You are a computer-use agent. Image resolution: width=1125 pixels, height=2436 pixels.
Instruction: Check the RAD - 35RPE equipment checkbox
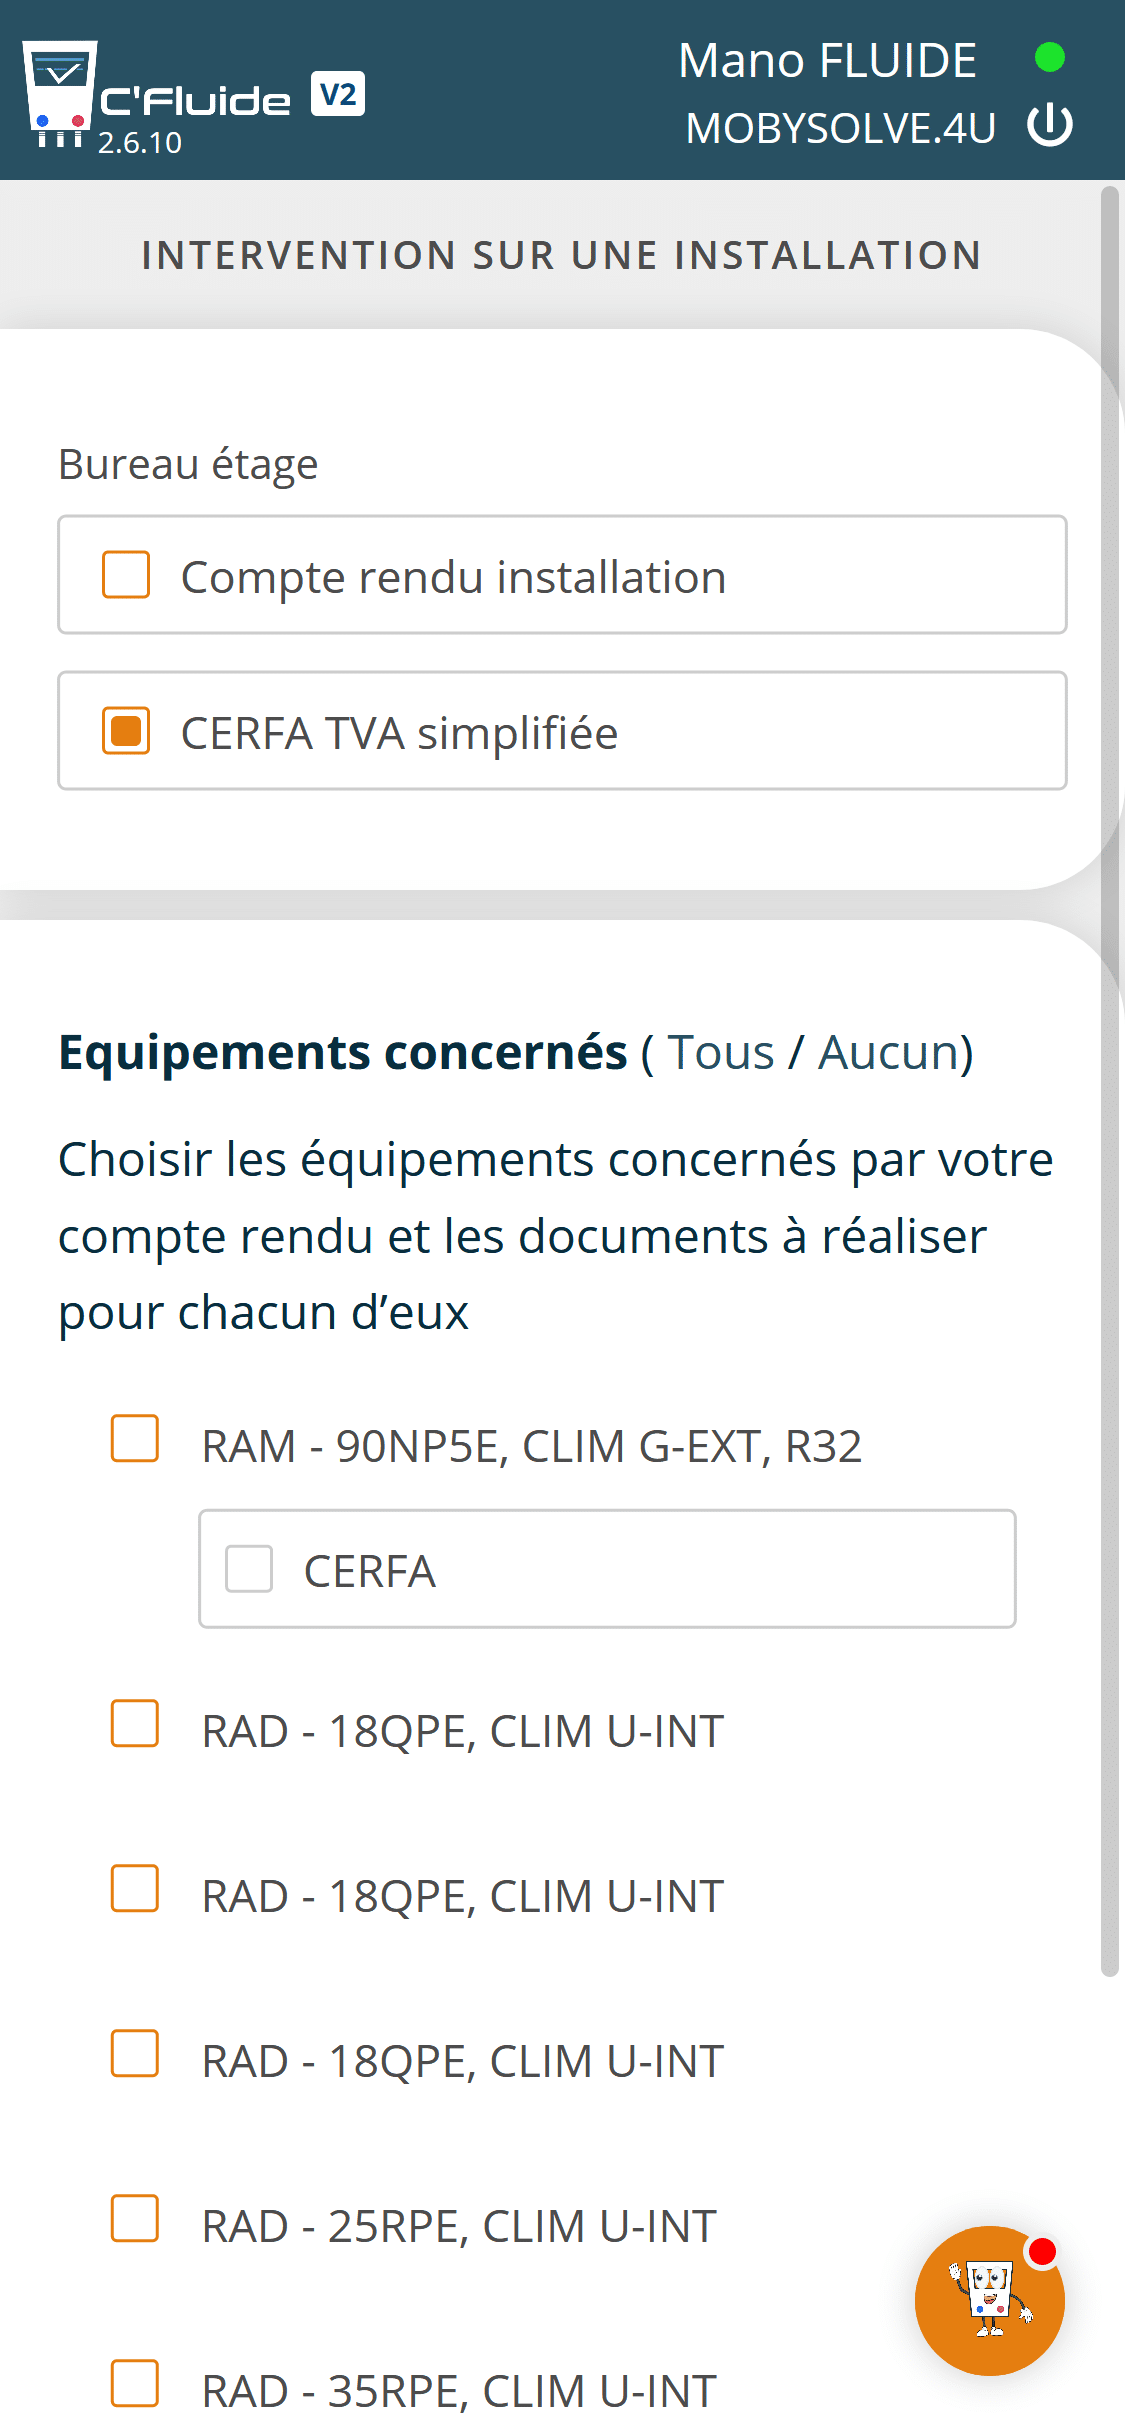tap(135, 2383)
